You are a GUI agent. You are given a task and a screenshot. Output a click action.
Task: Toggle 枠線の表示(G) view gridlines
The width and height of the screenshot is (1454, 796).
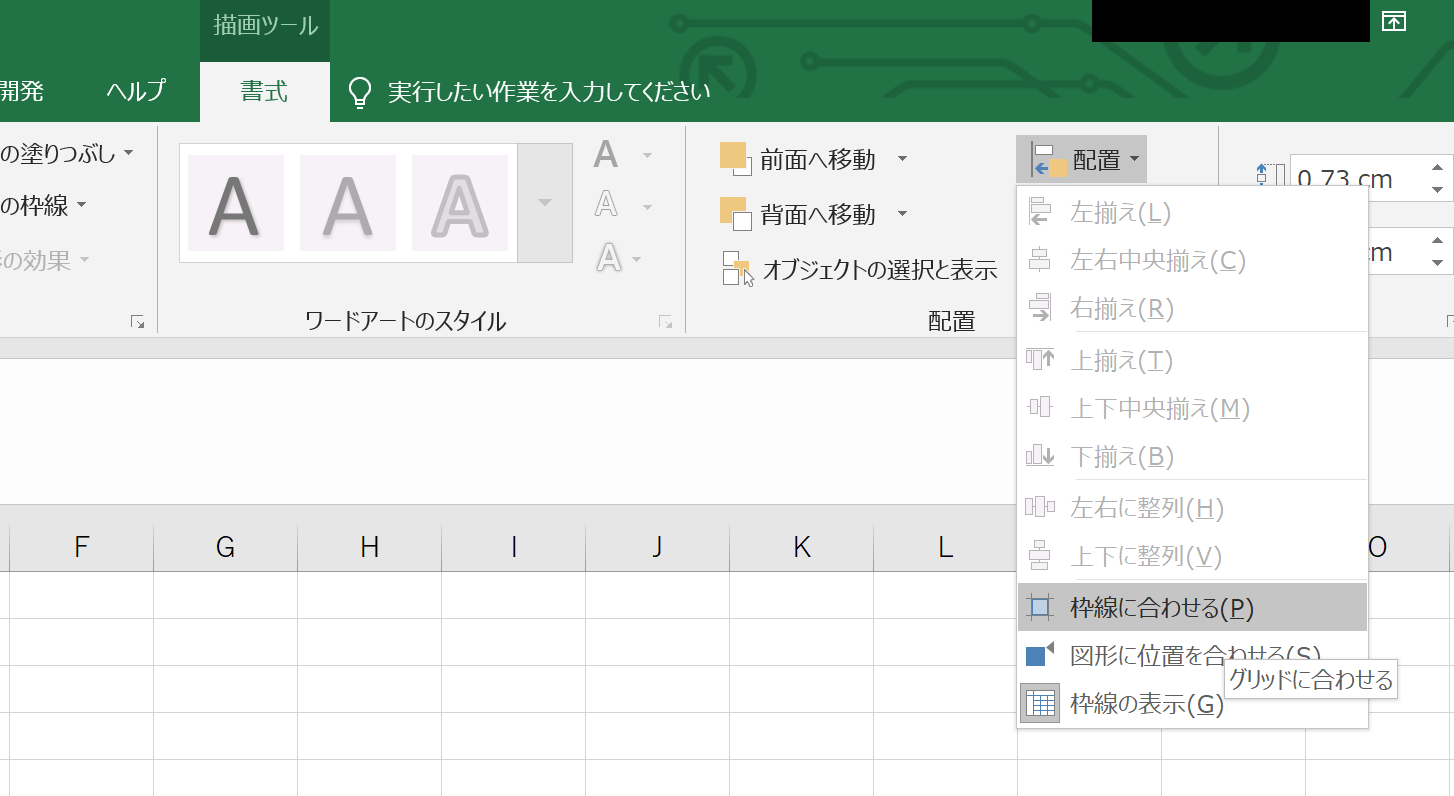(1192, 704)
